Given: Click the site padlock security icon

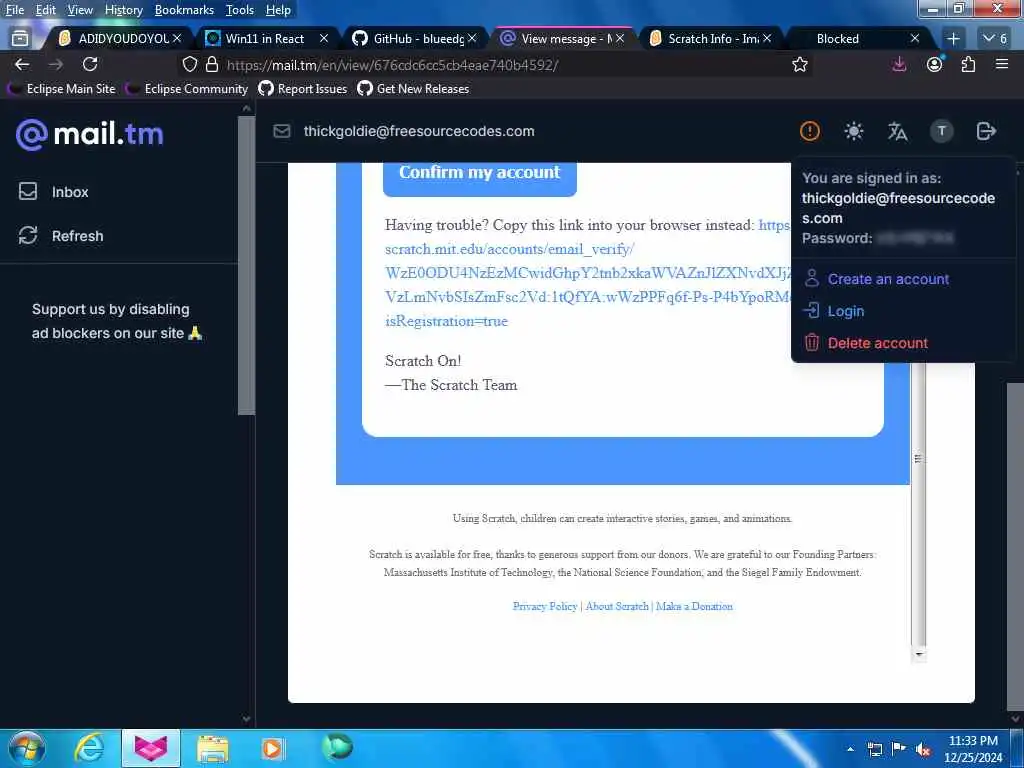Looking at the screenshot, I should tap(212, 64).
